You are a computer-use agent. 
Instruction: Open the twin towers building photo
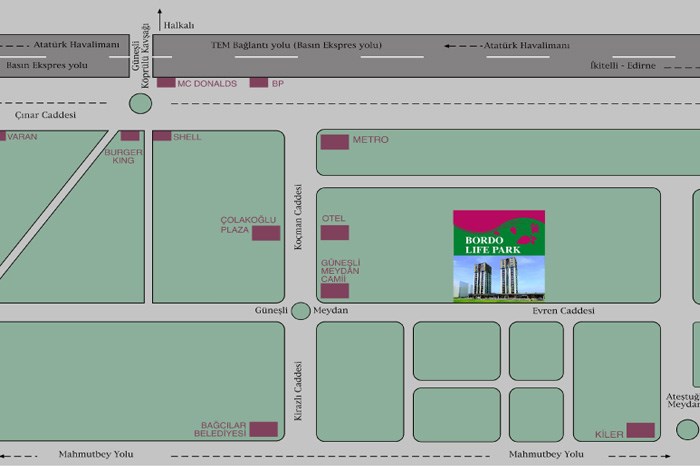499,278
